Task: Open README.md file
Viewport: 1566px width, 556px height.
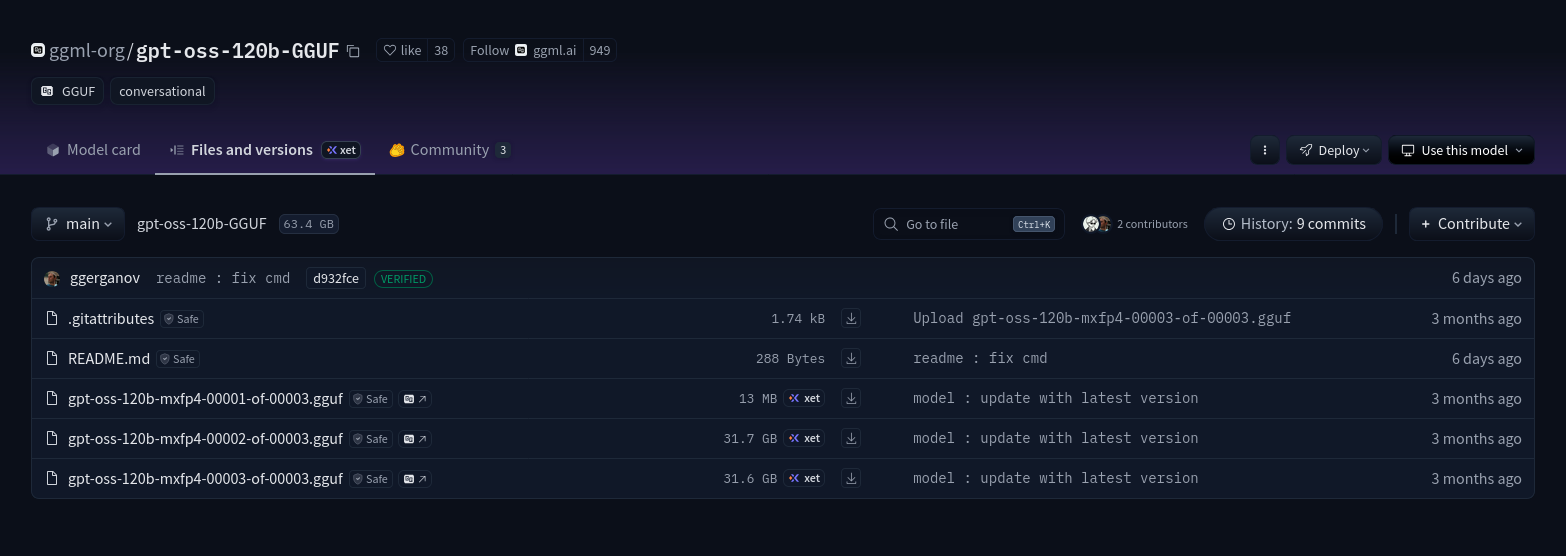Action: pyautogui.click(x=109, y=358)
